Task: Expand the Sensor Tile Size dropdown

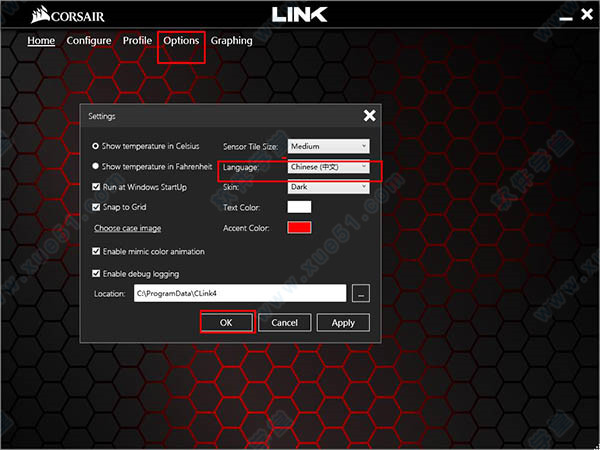Action: (328, 146)
